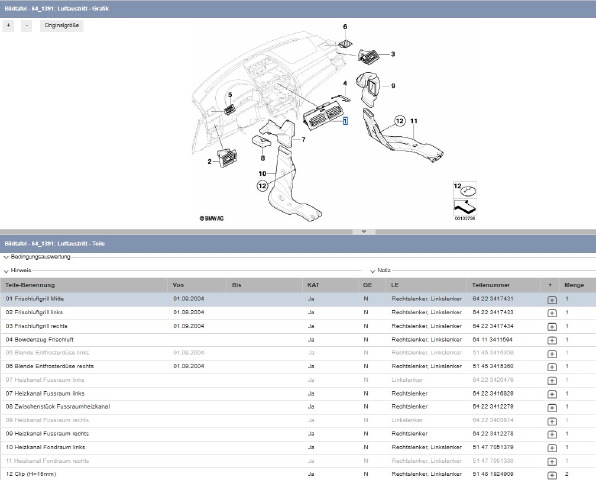This screenshot has width=596, height=480.
Task: Select row 01 Frischluftgrill Mitte
Action: coord(298,299)
